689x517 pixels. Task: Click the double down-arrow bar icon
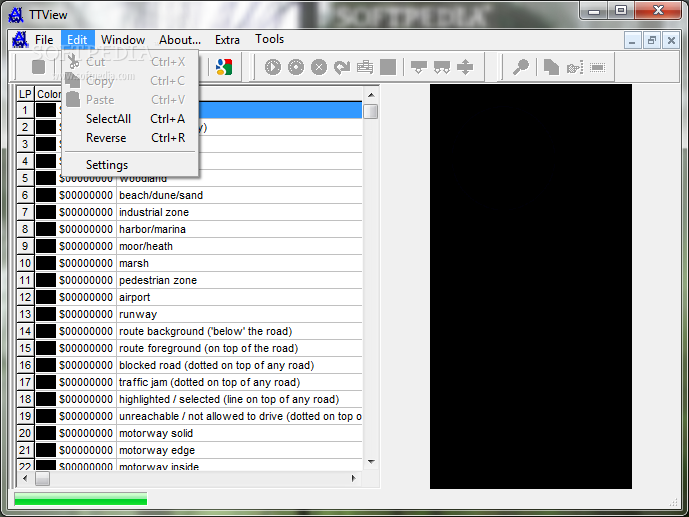coord(442,67)
